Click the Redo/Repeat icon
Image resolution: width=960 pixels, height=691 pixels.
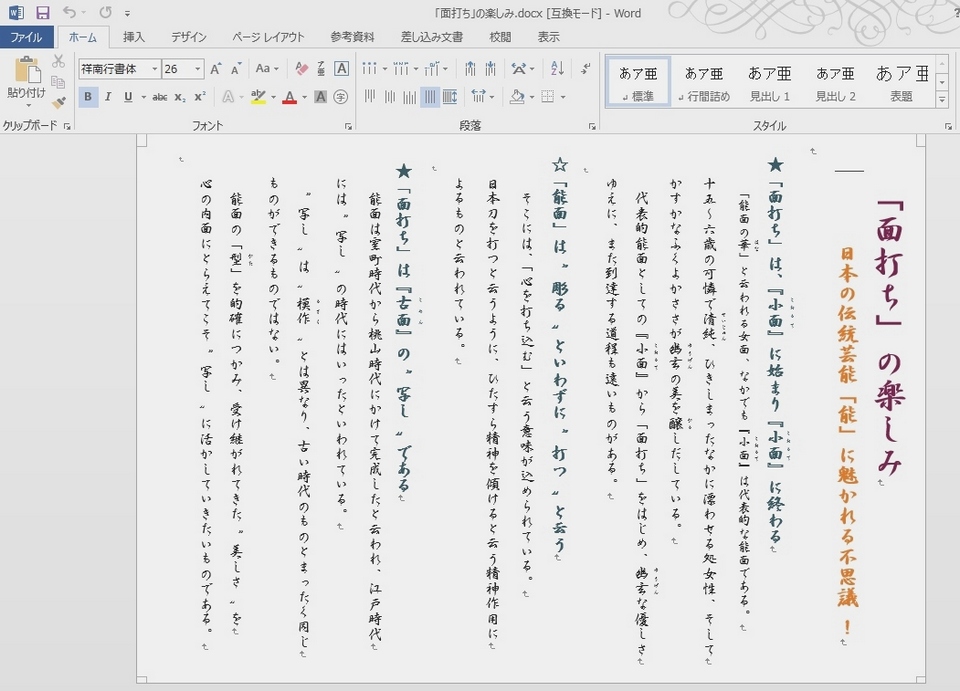pos(105,12)
